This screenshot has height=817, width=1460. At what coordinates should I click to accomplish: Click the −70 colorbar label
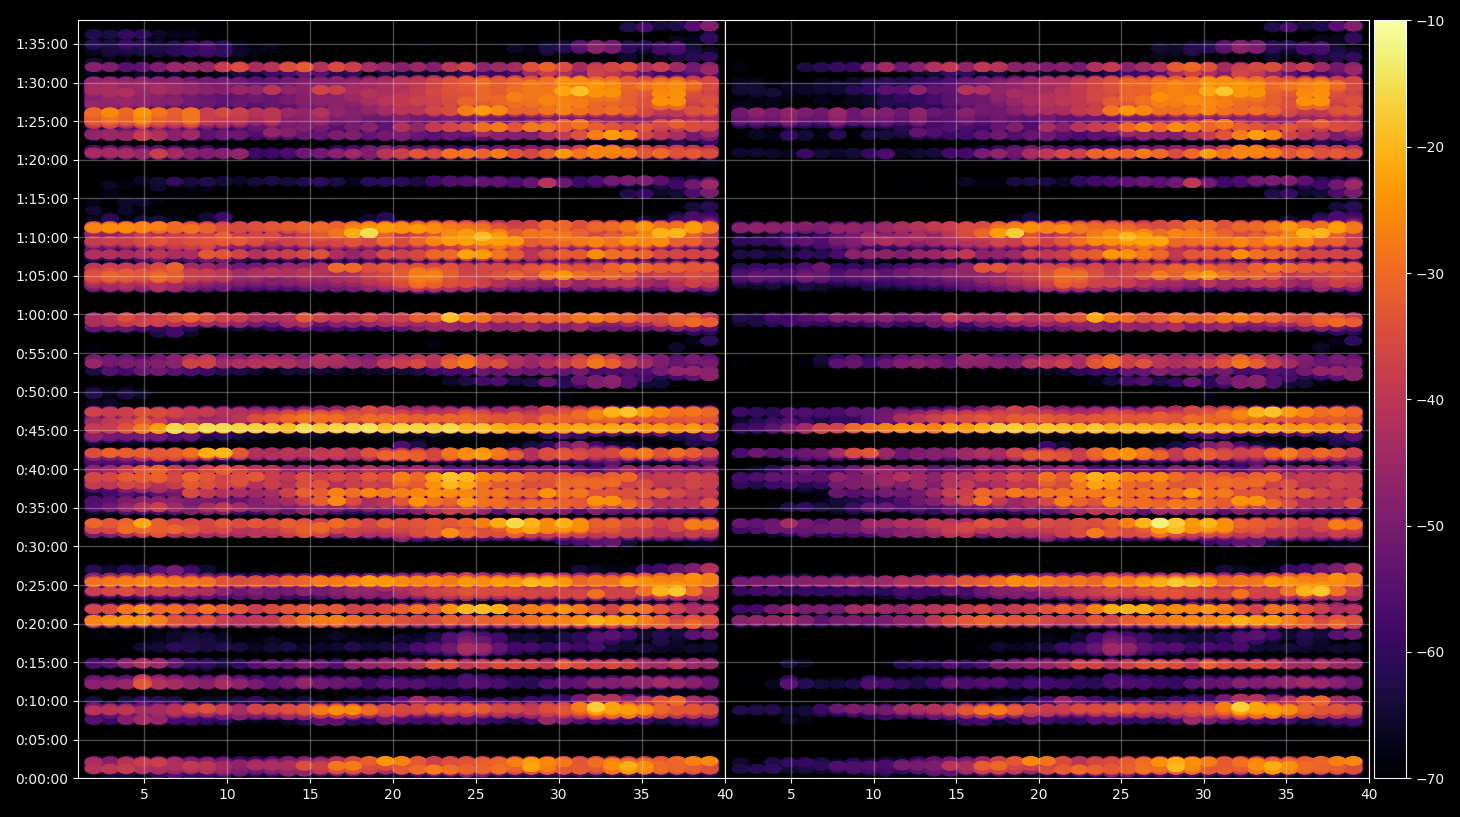coord(1431,779)
